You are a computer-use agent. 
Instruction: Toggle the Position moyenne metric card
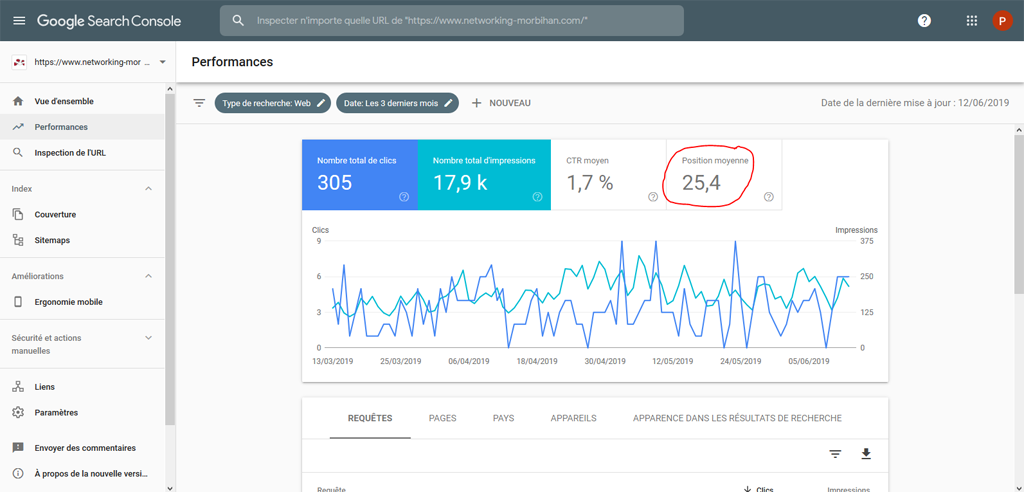pyautogui.click(x=724, y=174)
